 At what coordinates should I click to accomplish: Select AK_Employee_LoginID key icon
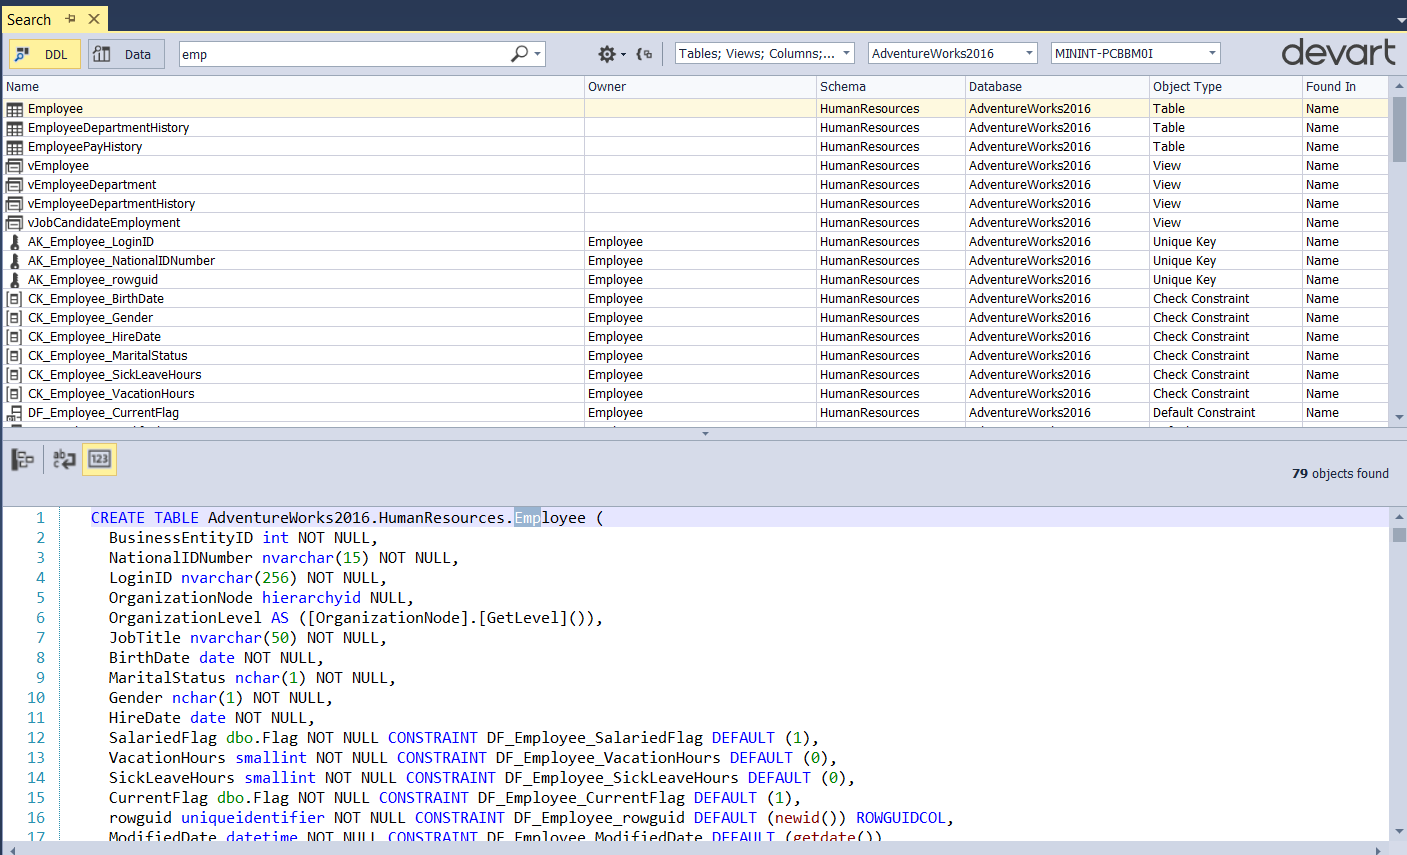click(15, 242)
